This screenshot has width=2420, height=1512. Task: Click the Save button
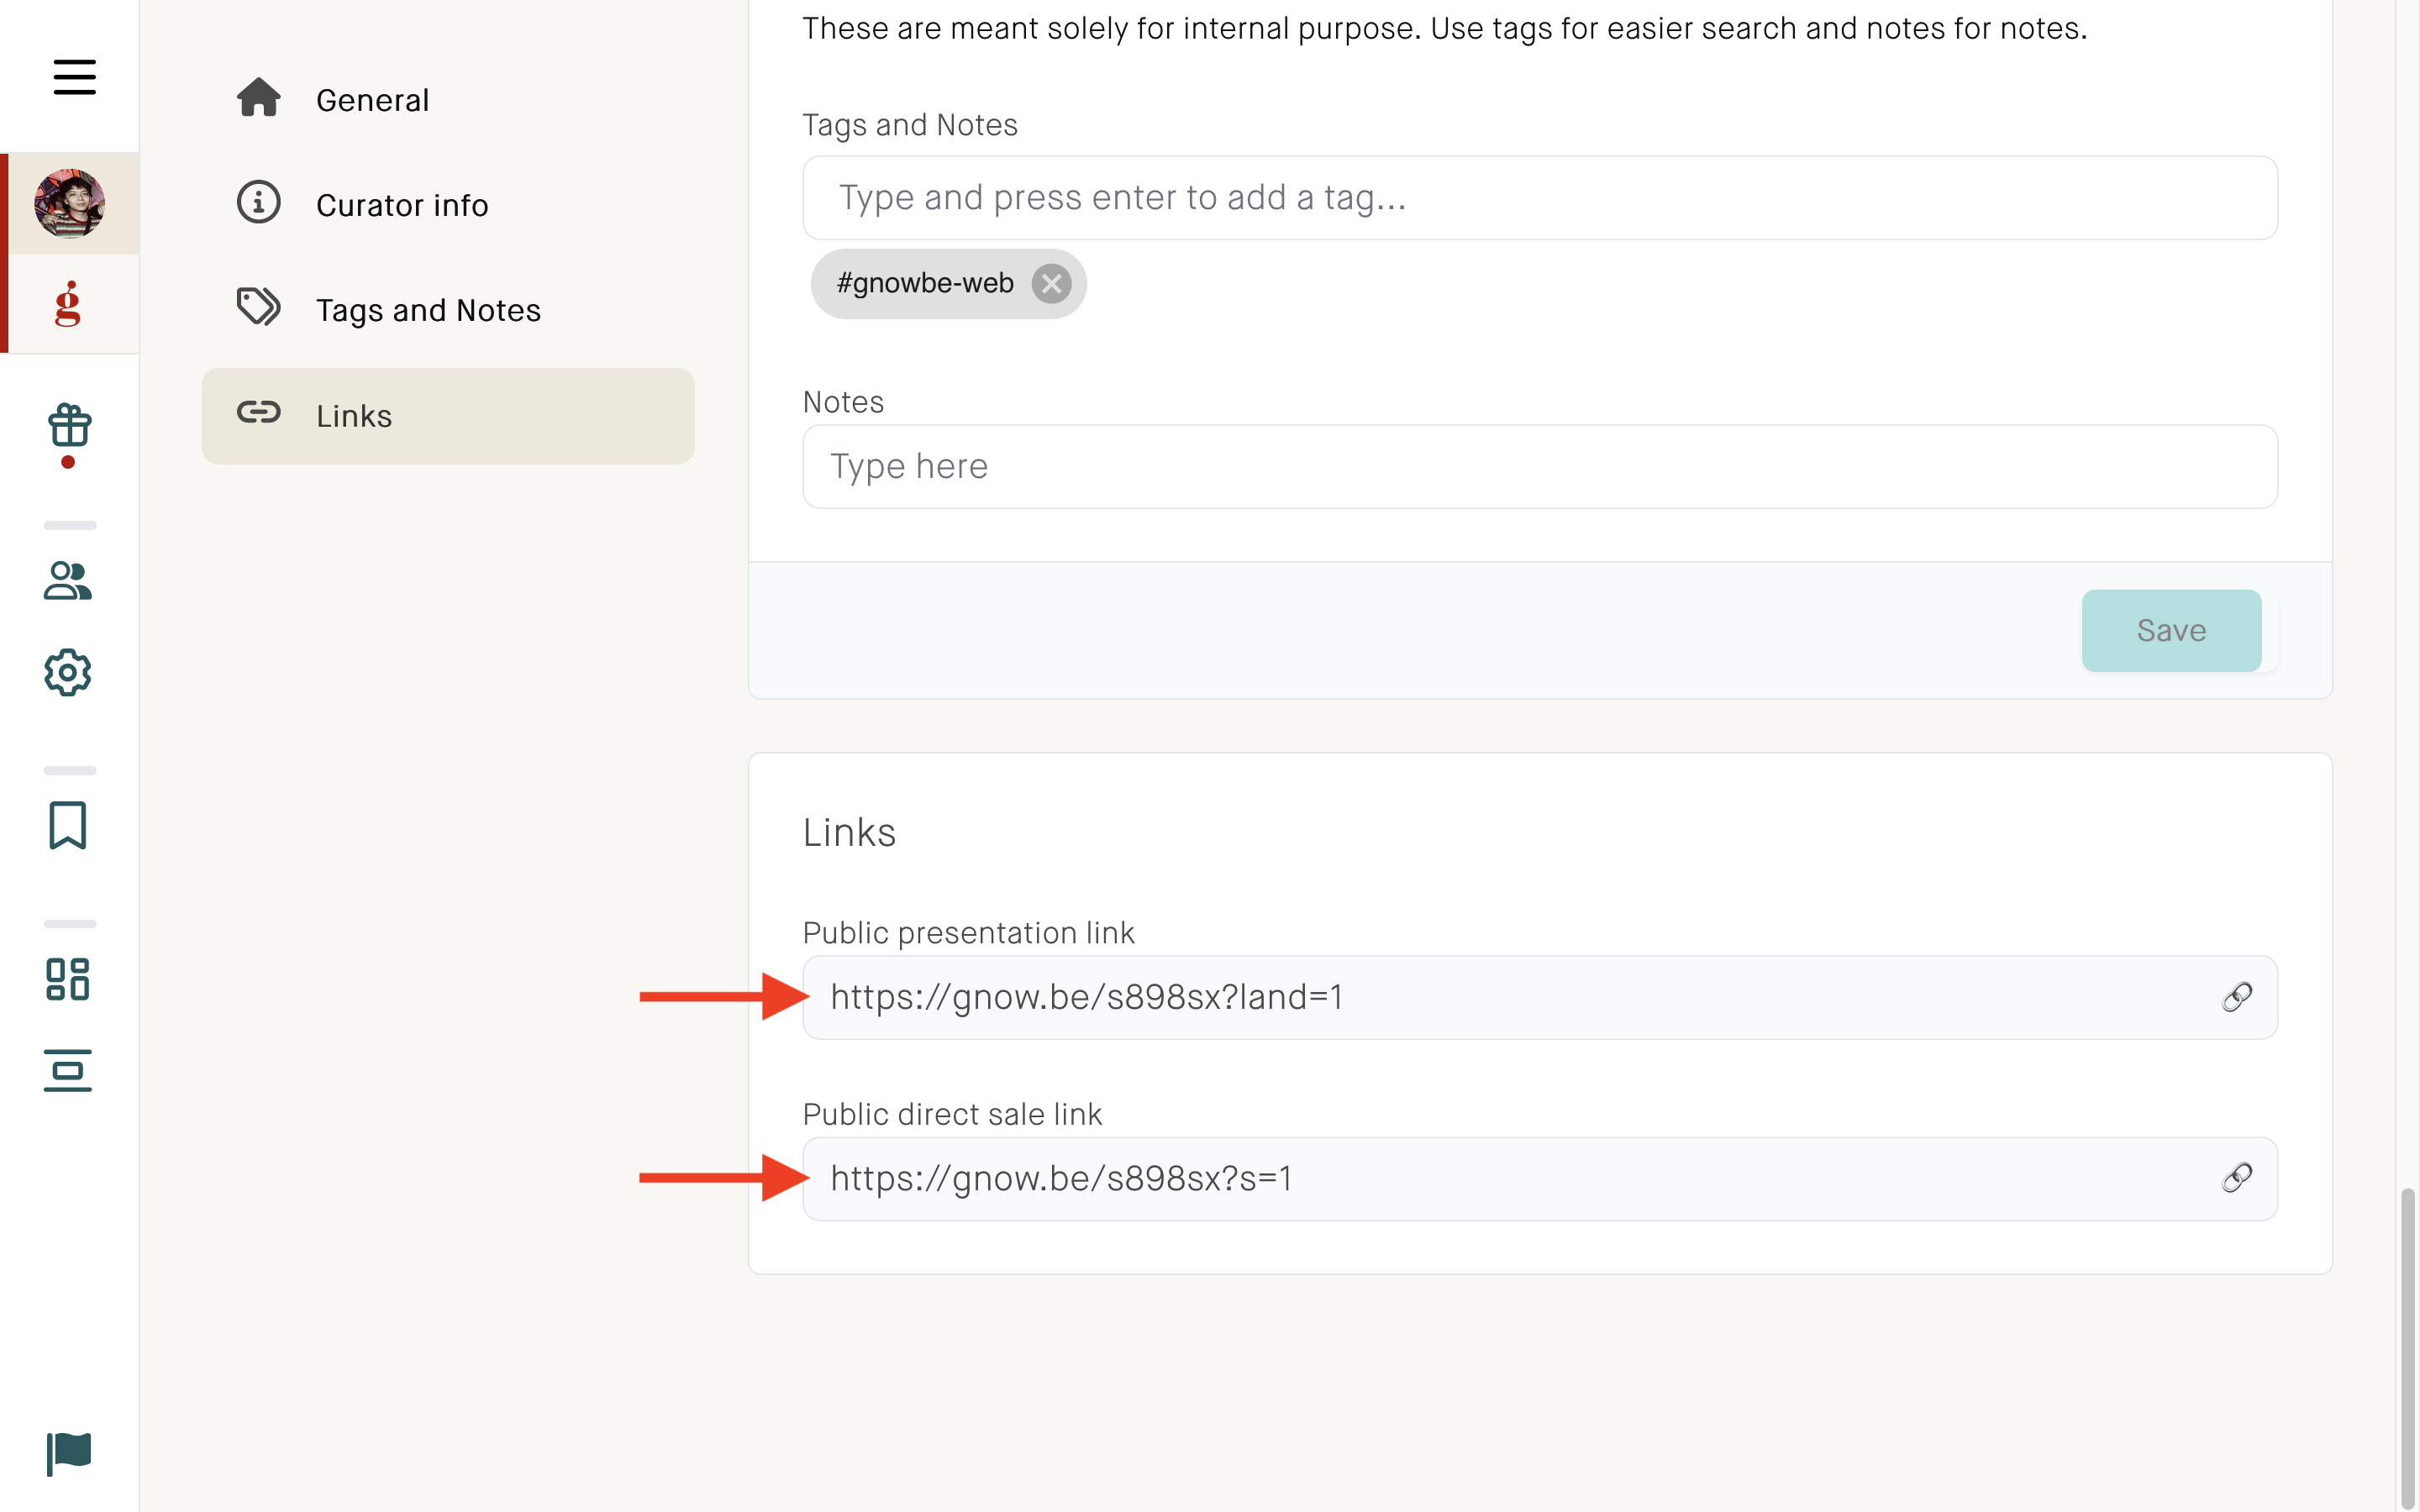pos(2171,631)
